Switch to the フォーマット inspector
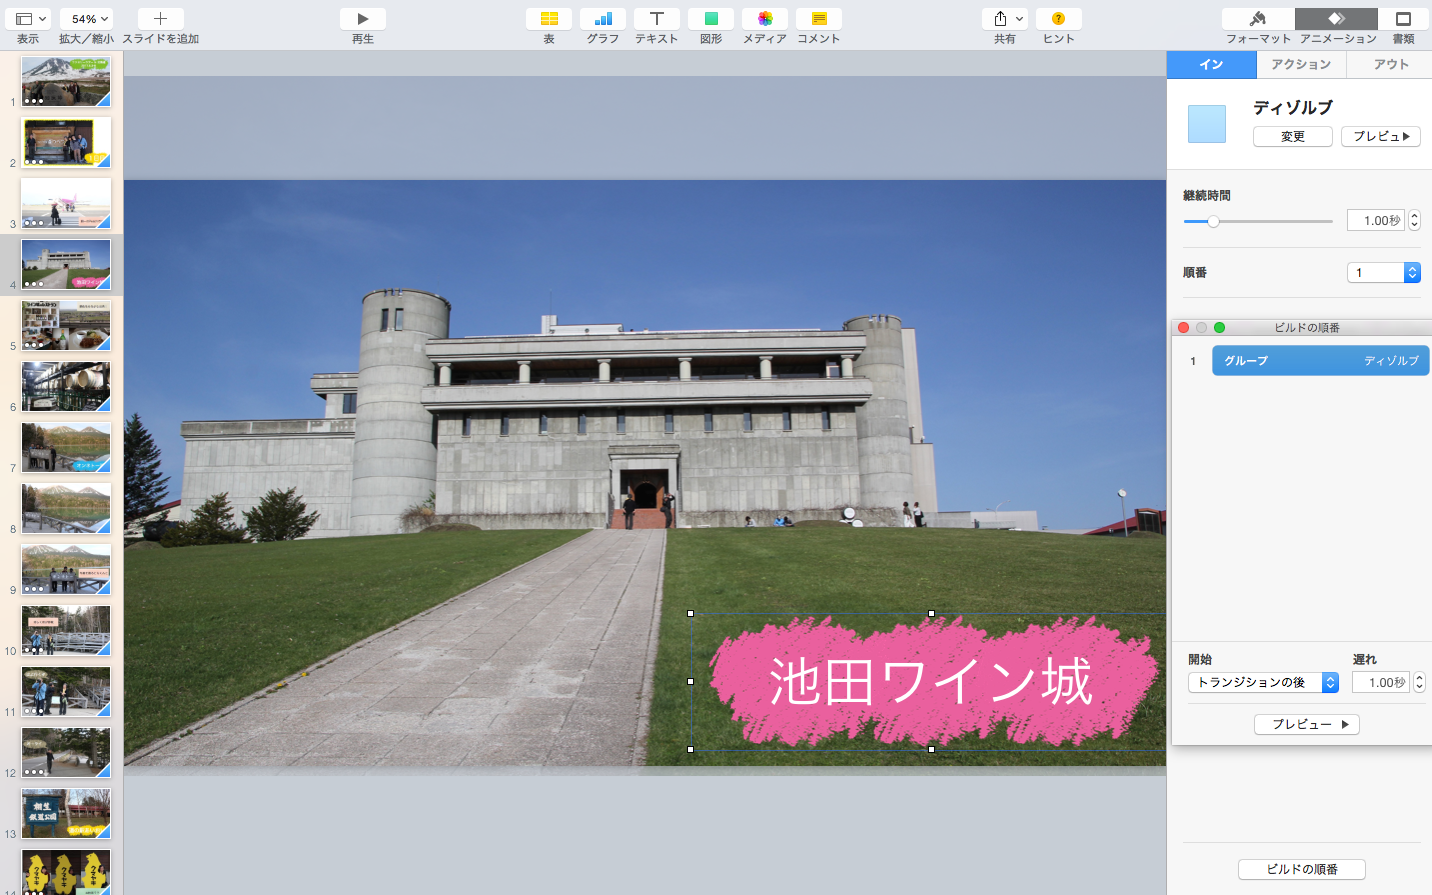The width and height of the screenshot is (1432, 895). (1258, 19)
